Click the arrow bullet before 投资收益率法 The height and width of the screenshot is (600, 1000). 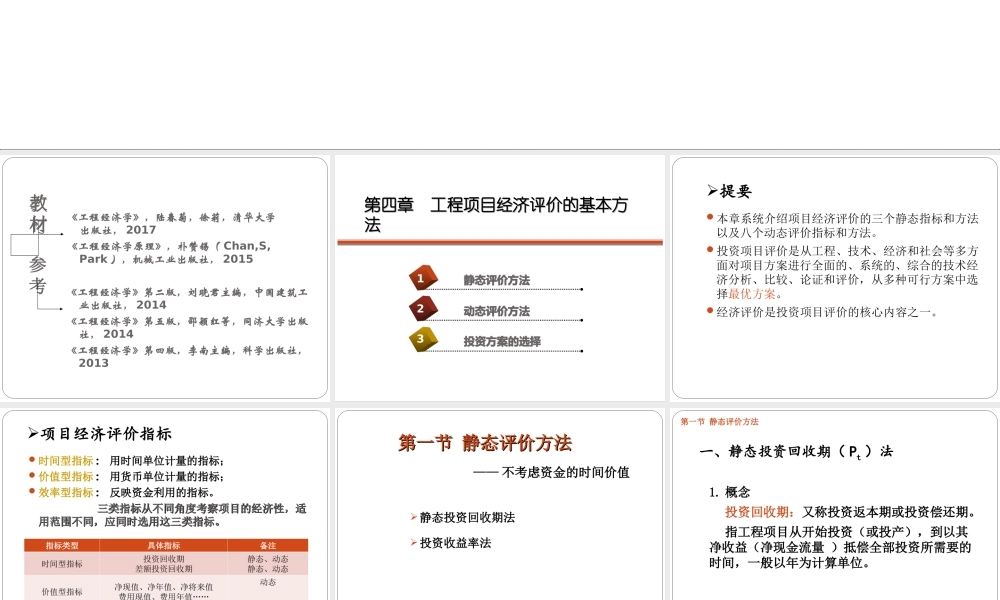[x=414, y=542]
